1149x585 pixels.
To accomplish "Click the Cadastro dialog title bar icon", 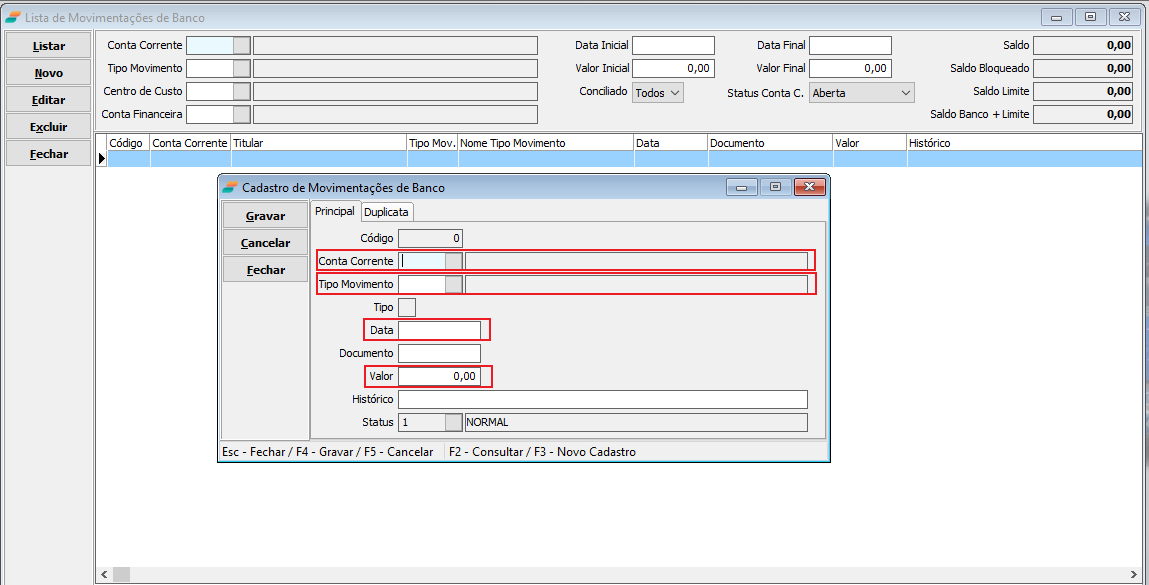I will (230, 187).
